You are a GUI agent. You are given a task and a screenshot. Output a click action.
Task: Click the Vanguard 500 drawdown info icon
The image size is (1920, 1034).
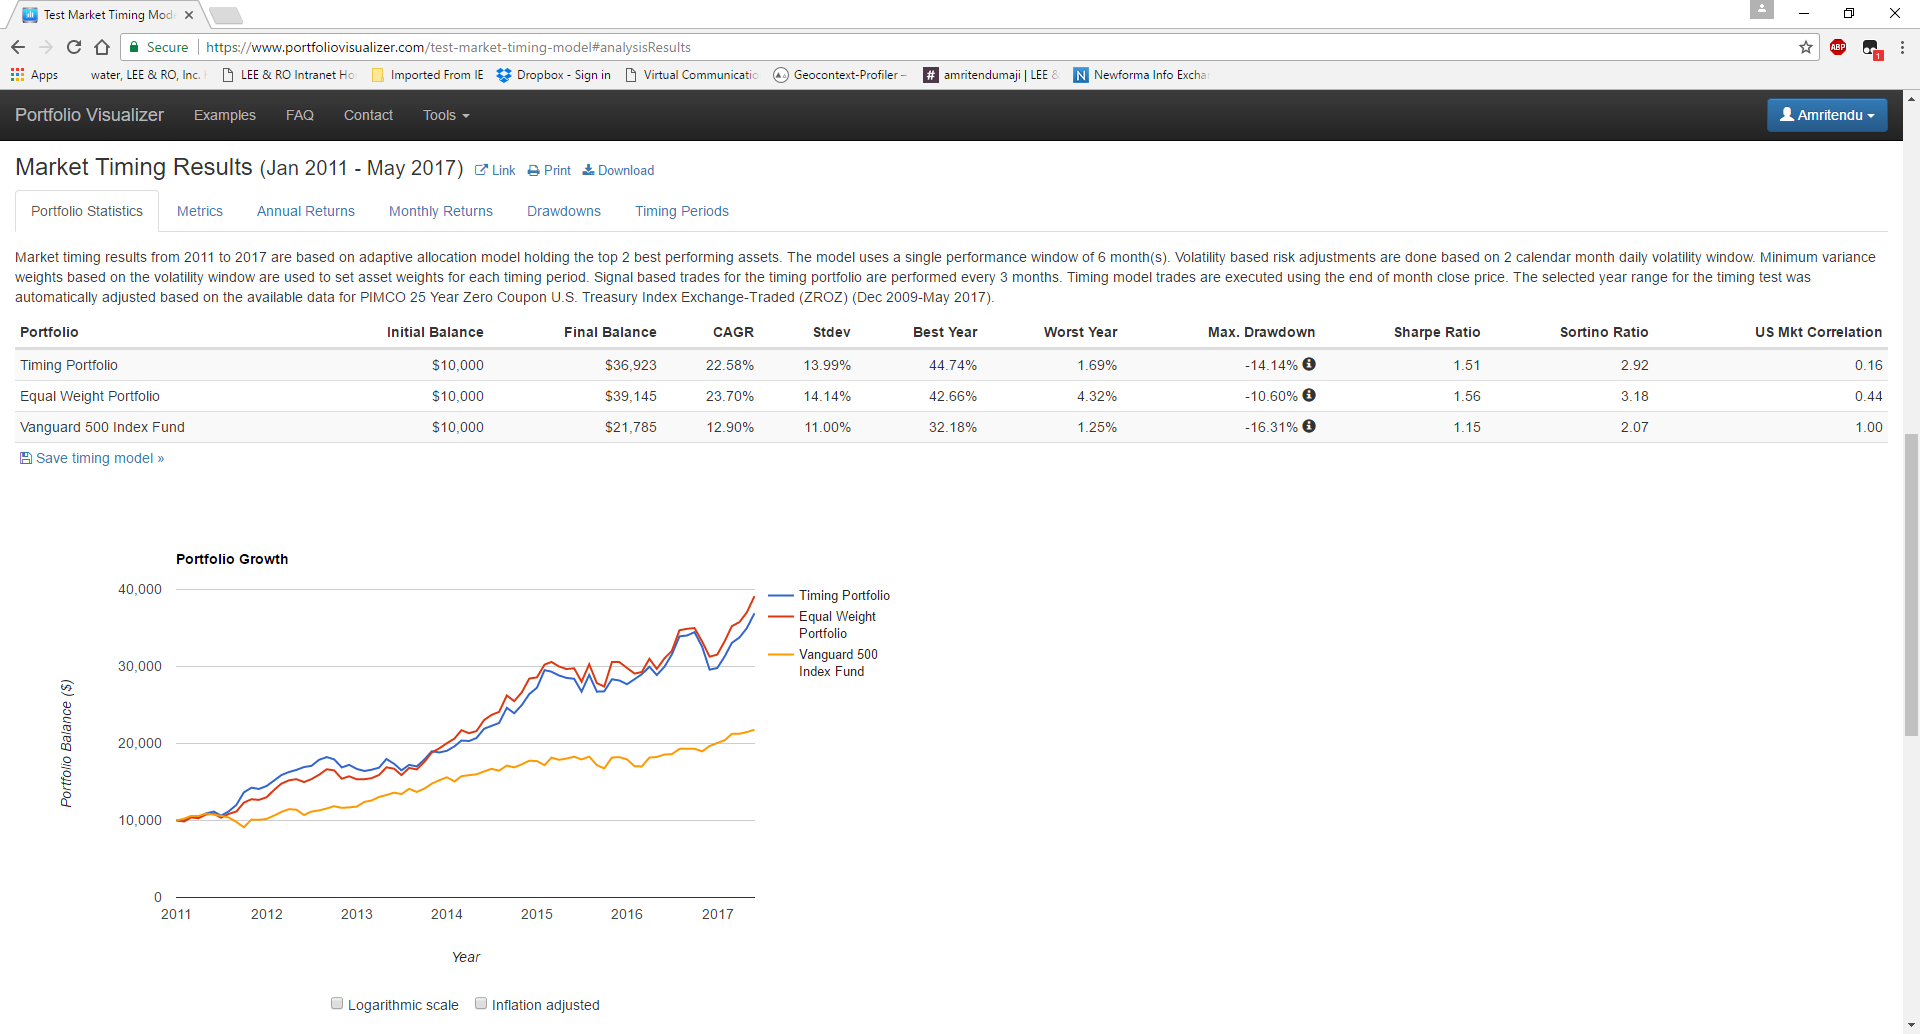point(1309,427)
